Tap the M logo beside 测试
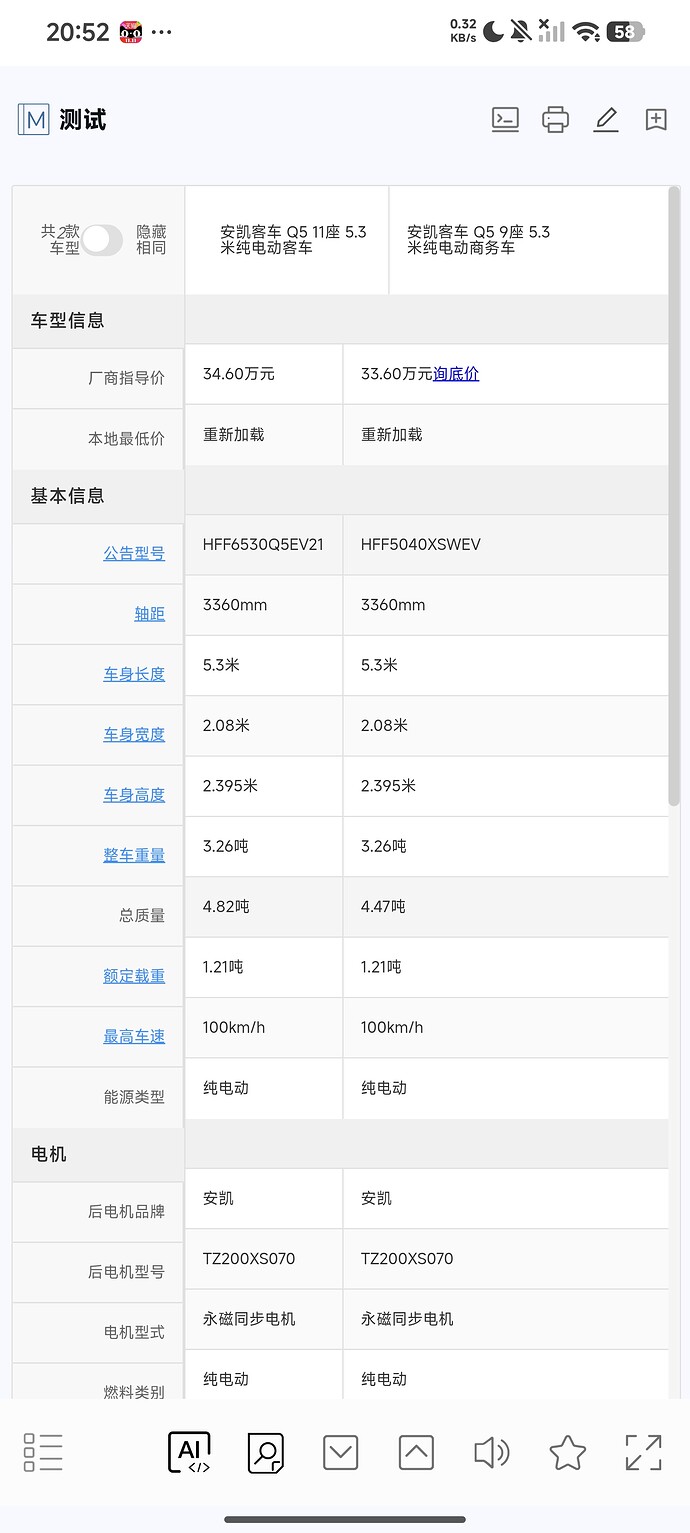The width and height of the screenshot is (690, 1533). pos(33,119)
